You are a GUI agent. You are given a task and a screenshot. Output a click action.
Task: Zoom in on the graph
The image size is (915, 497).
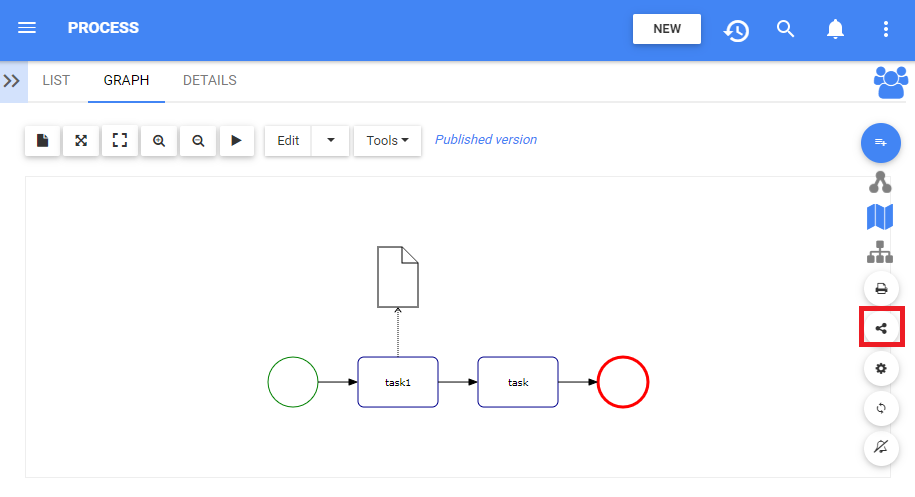tap(159, 141)
